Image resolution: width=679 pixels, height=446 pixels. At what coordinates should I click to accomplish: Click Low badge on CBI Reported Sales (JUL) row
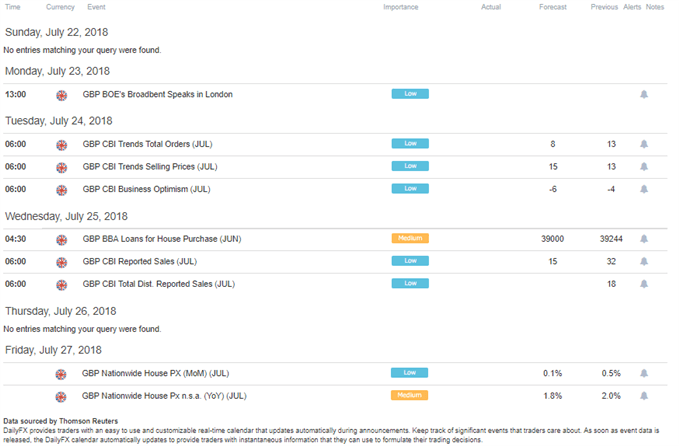click(410, 261)
